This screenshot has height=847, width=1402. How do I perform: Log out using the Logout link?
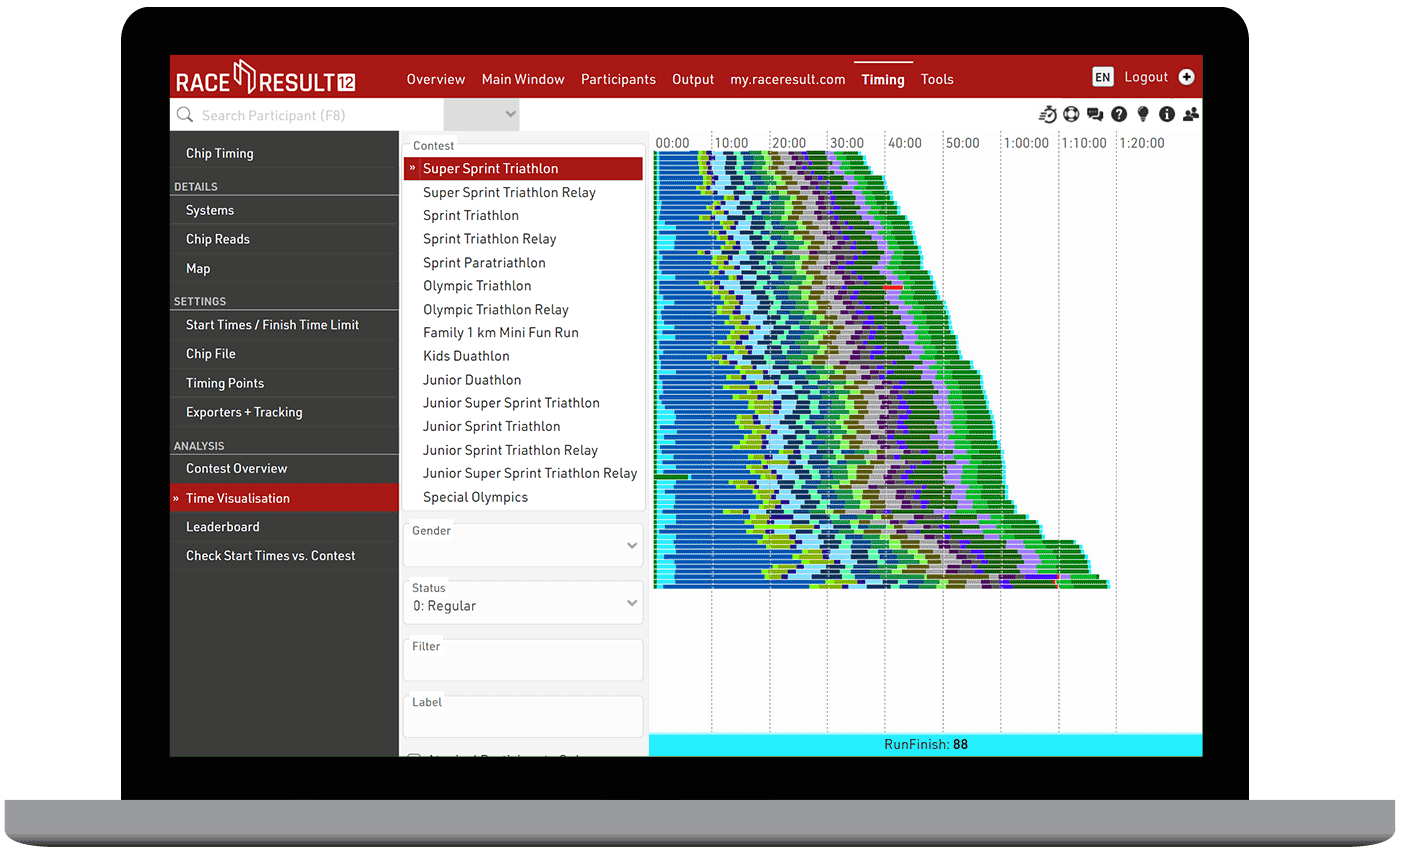(1146, 77)
